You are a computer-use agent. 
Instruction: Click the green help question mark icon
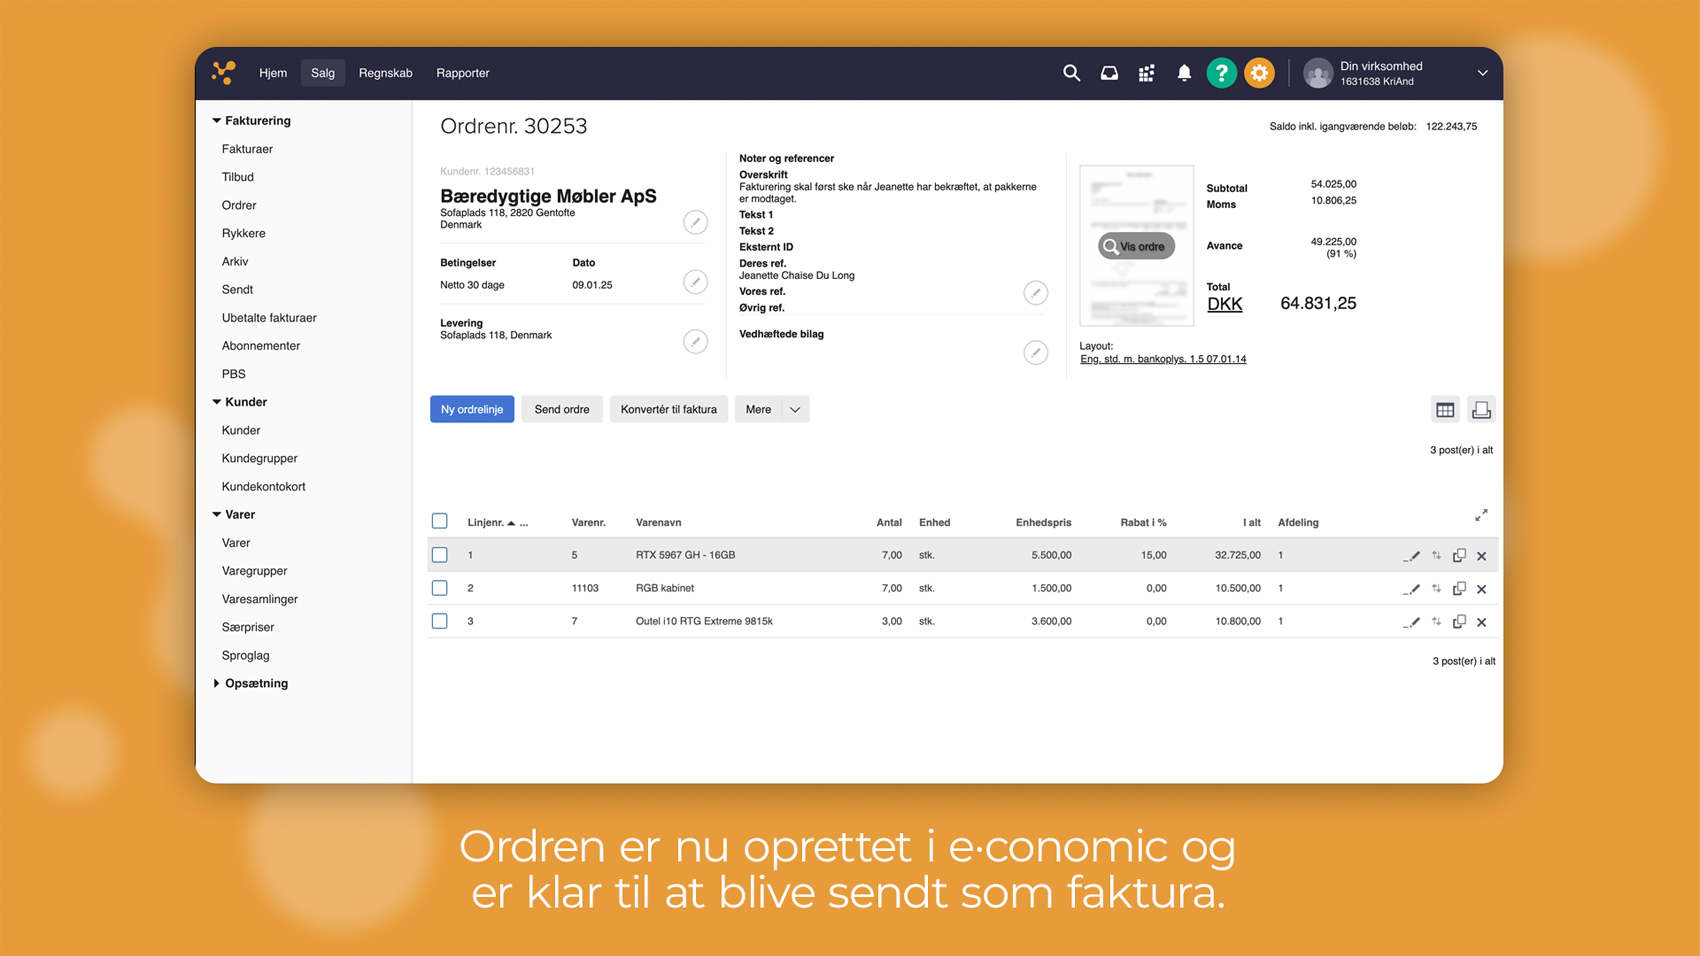point(1221,73)
